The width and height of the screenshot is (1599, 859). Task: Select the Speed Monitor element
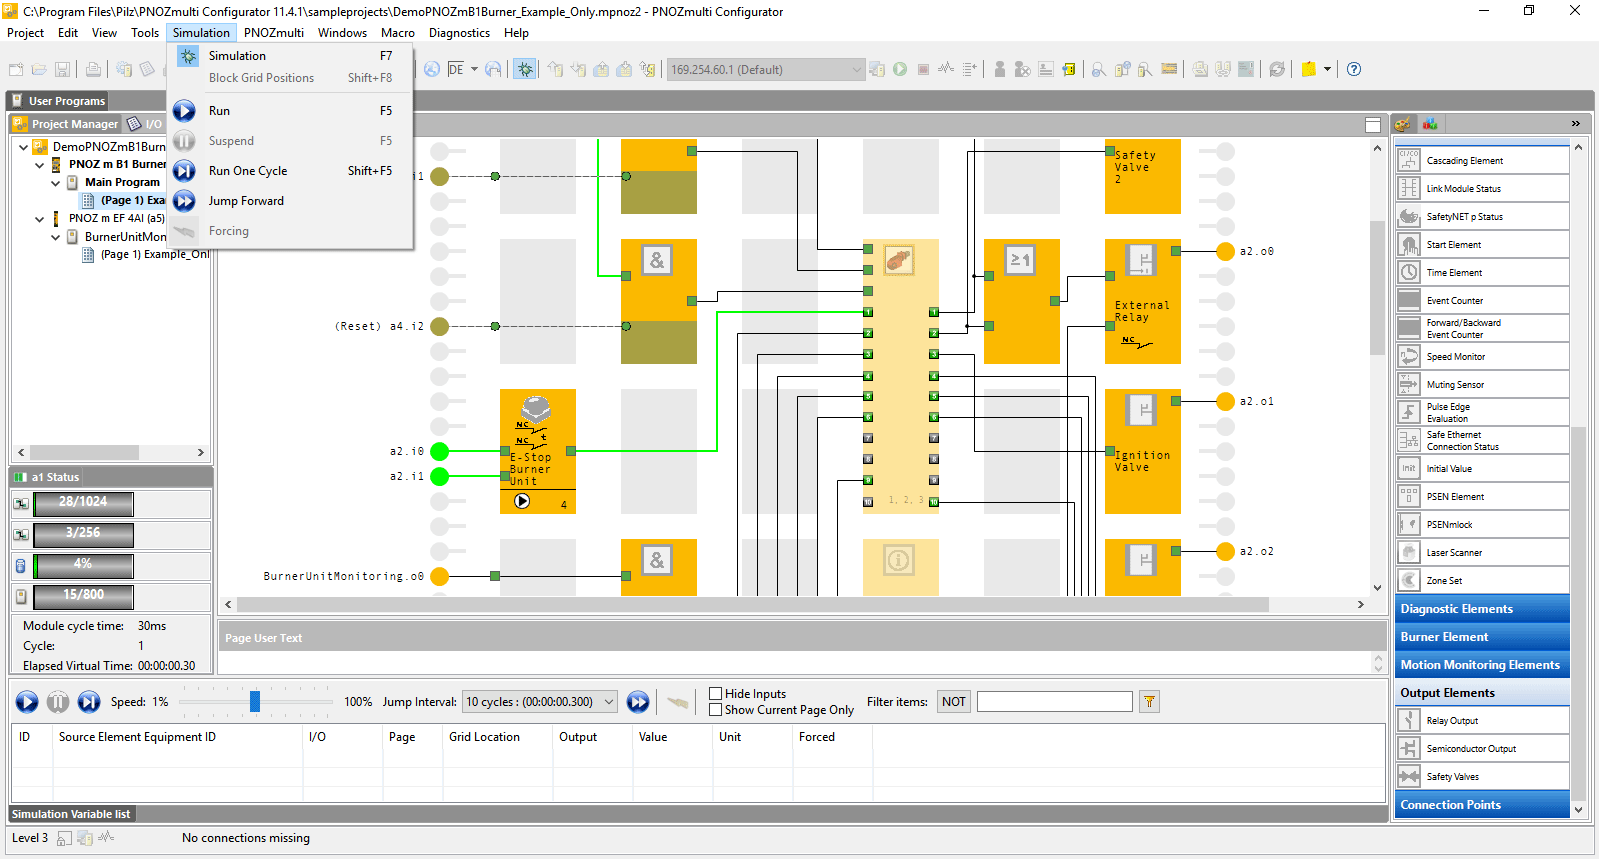1483,356
